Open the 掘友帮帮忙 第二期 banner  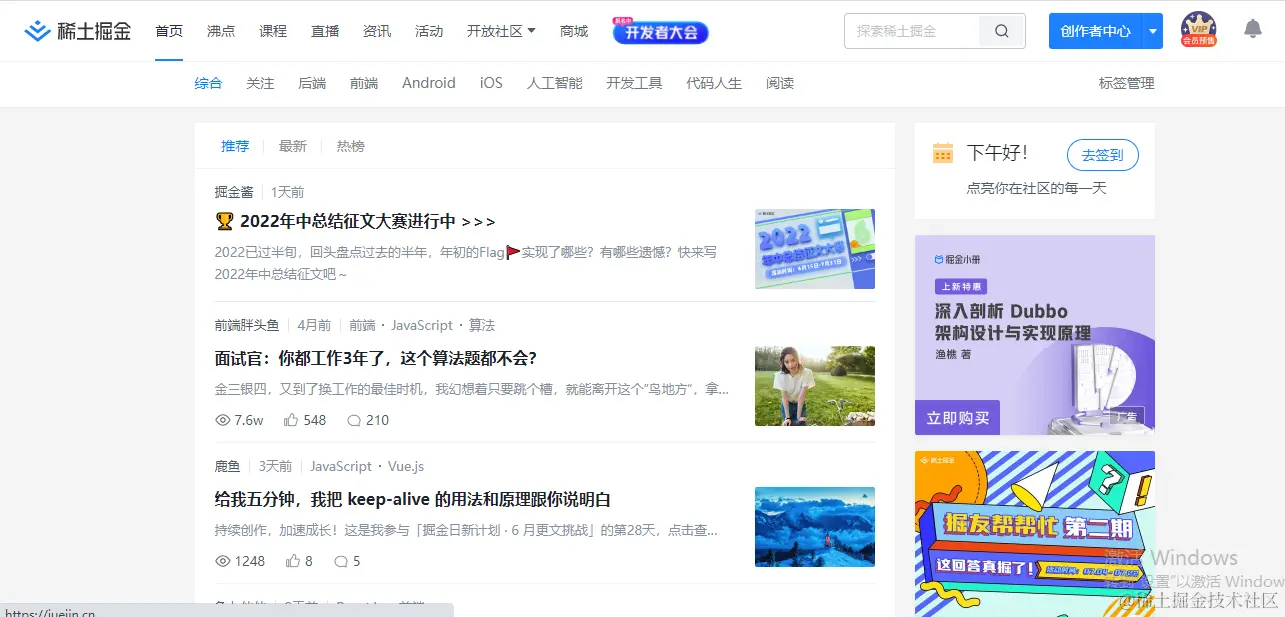[1035, 533]
